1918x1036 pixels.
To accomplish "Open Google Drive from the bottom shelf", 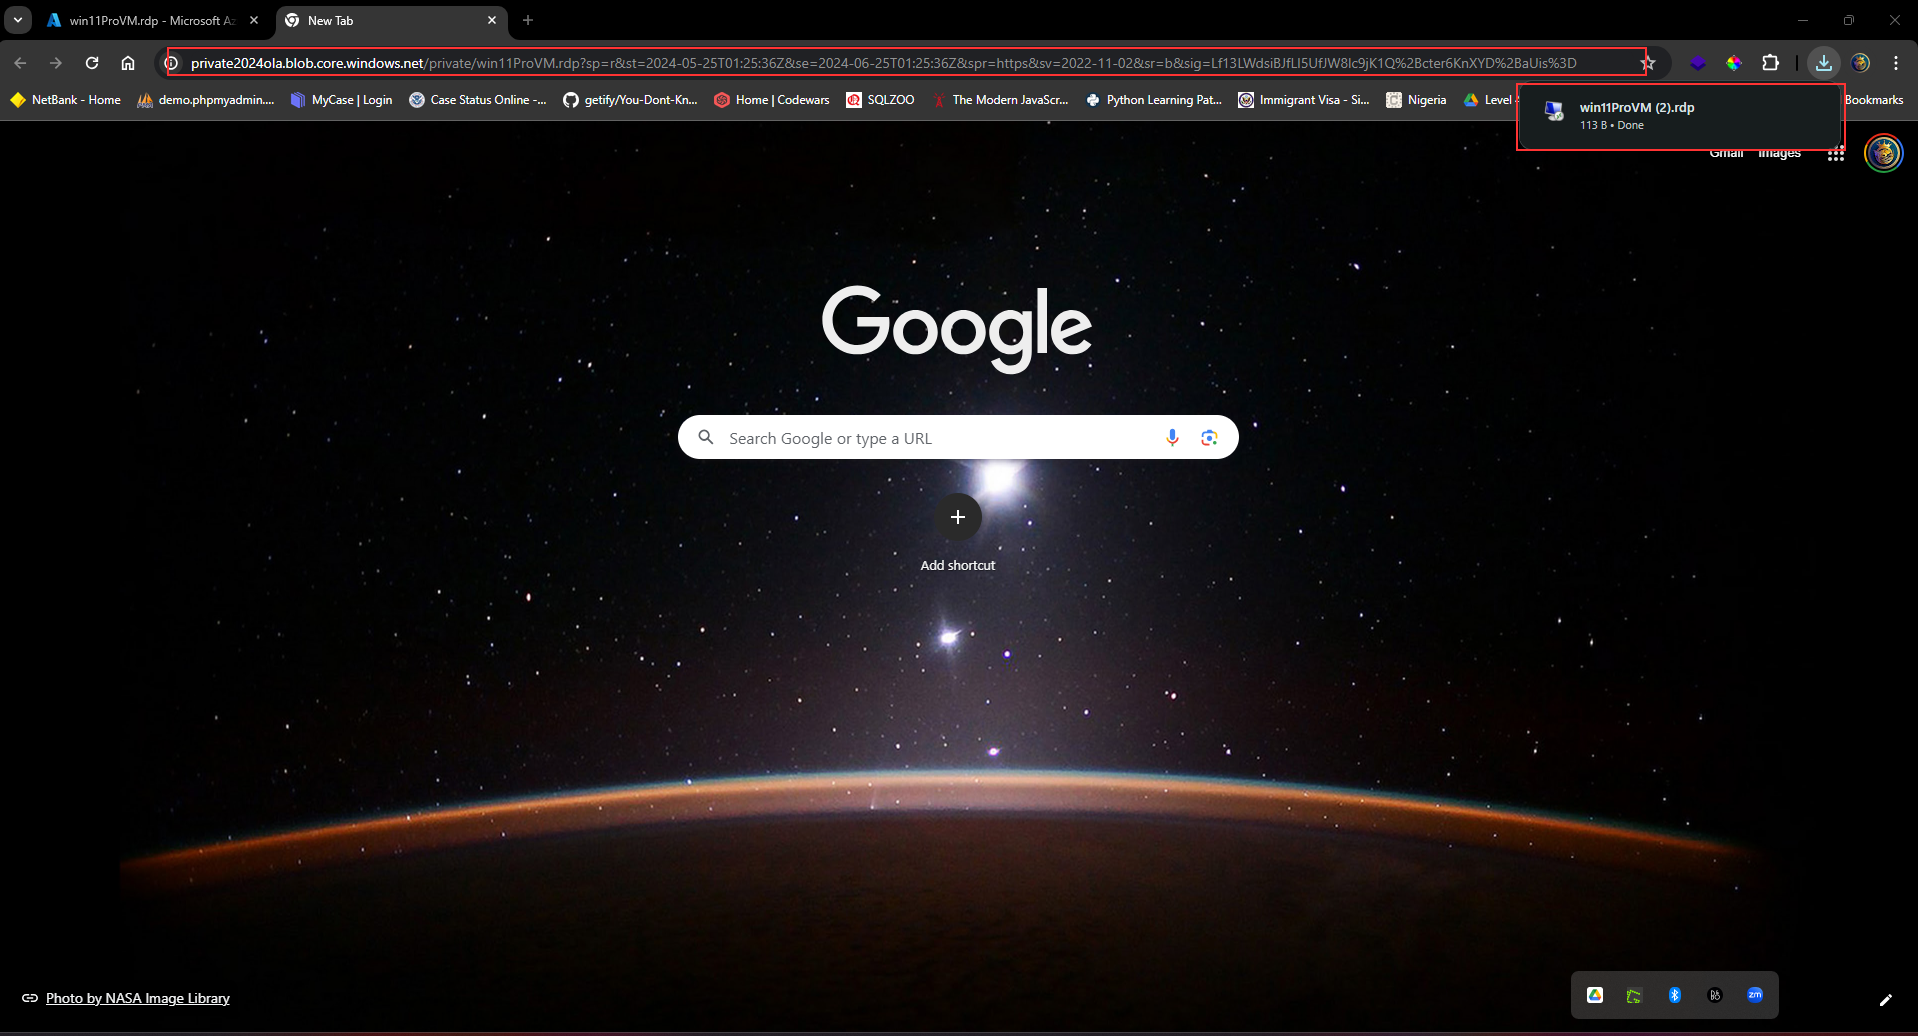I will (x=1595, y=994).
